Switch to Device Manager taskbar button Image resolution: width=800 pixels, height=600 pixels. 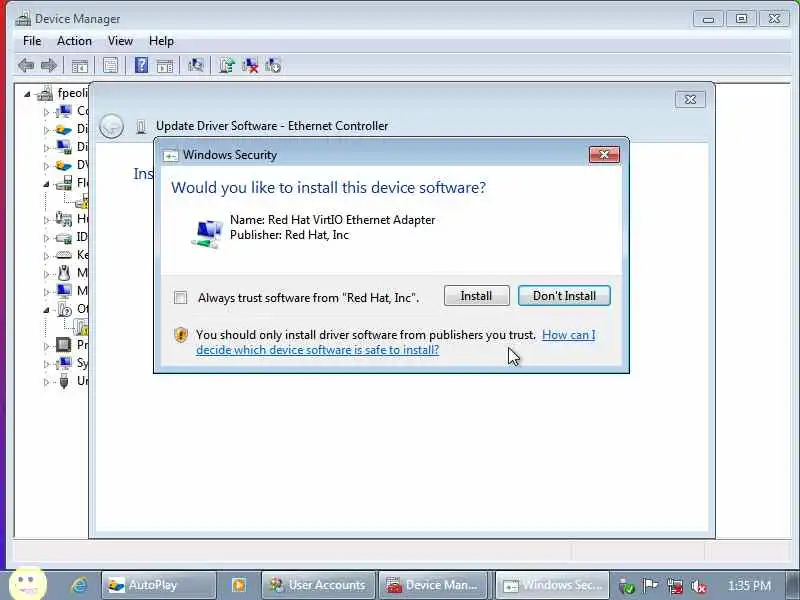(x=434, y=585)
